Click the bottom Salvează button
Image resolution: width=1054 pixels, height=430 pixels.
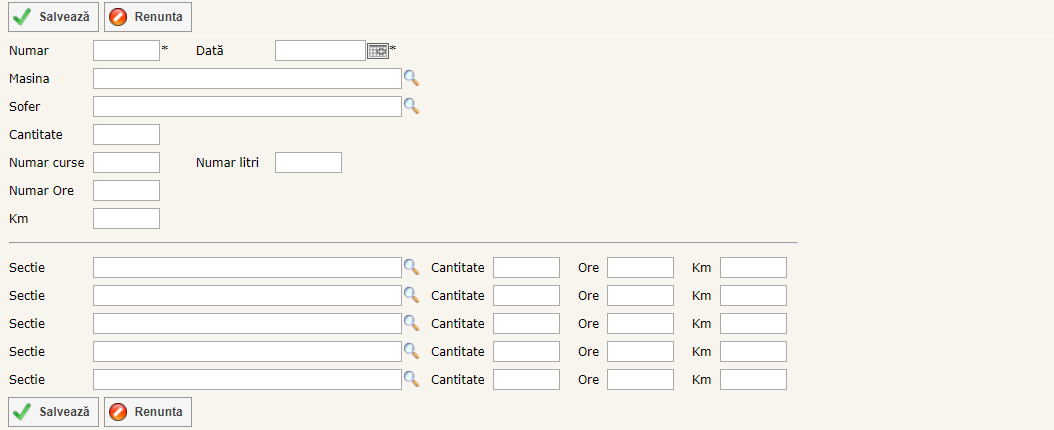click(54, 412)
